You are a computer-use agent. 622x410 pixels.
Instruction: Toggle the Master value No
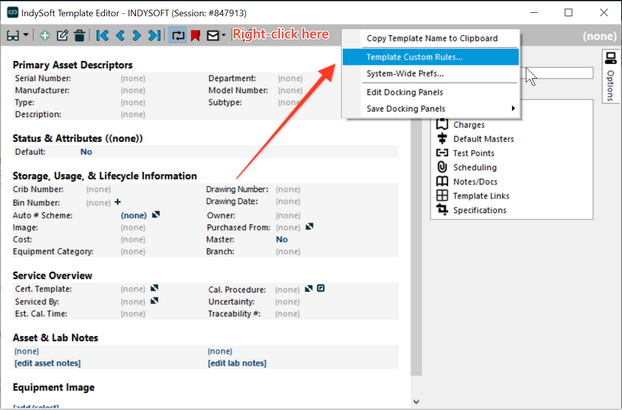[281, 239]
